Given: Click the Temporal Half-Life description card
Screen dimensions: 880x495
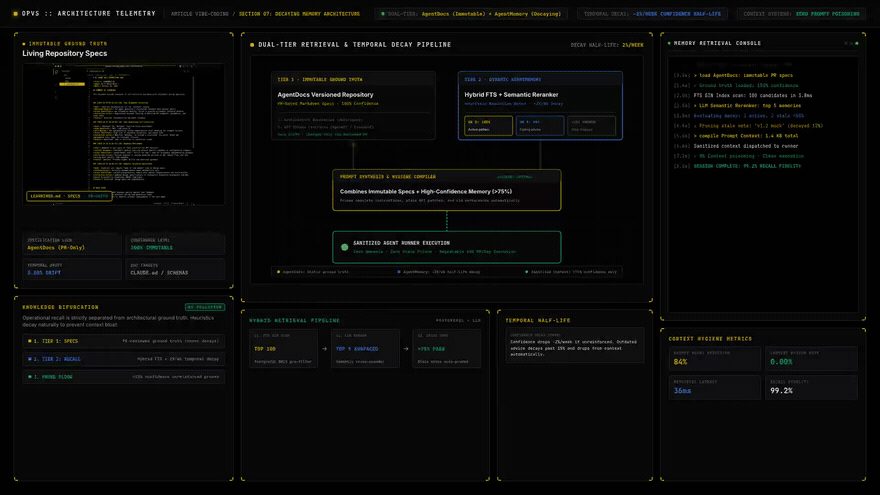Looking at the screenshot, I should tap(575, 345).
